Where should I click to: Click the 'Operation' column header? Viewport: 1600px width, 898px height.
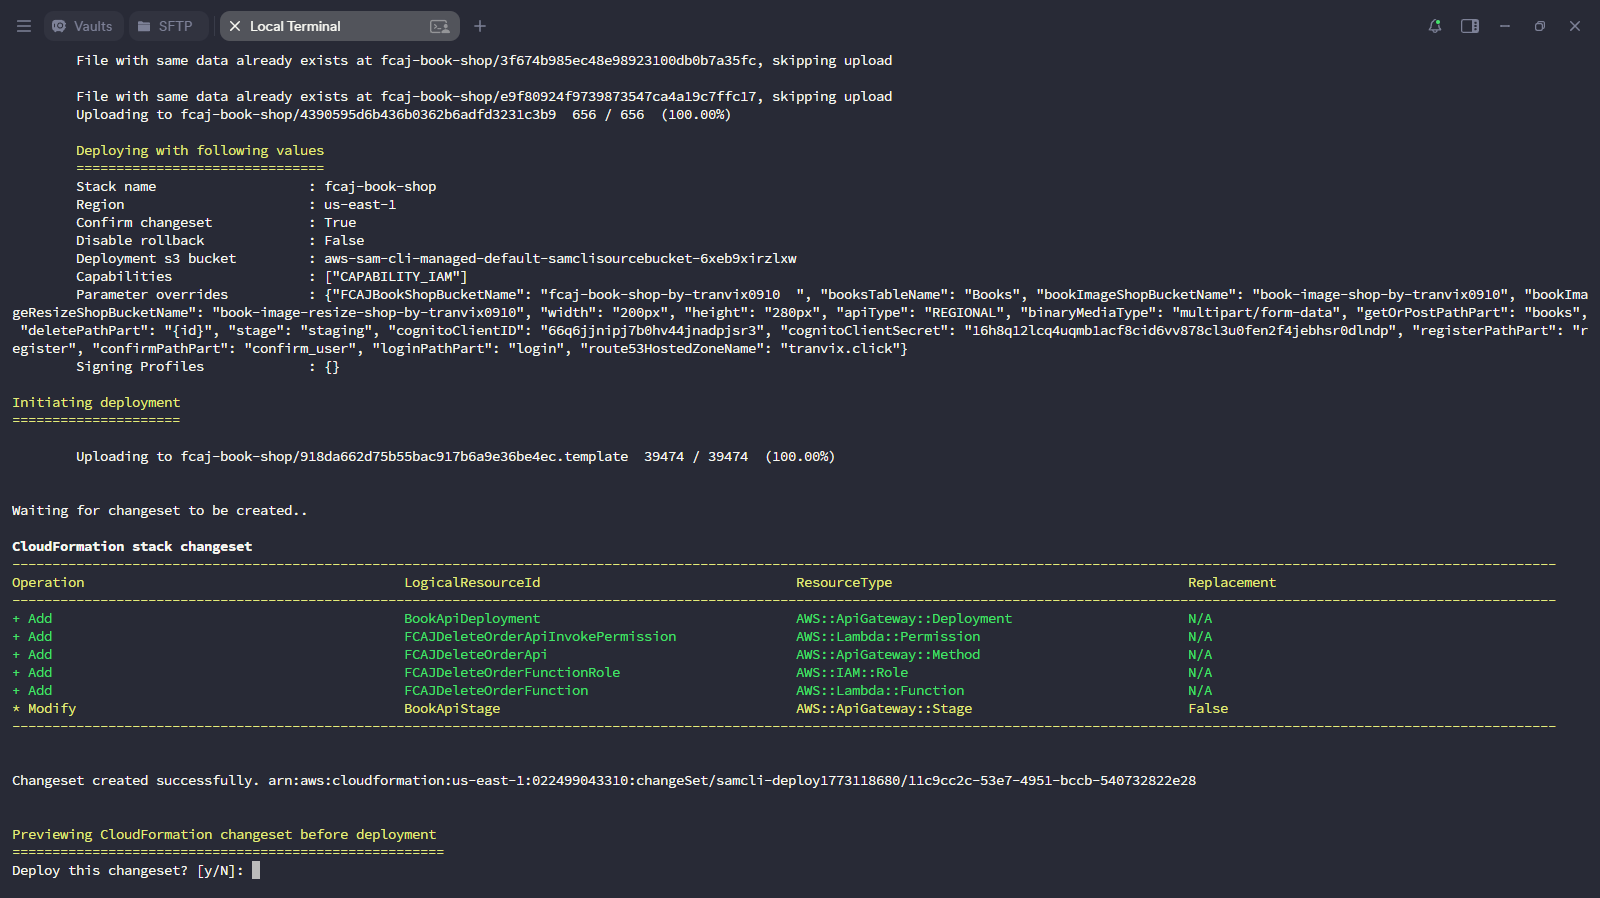coord(48,582)
